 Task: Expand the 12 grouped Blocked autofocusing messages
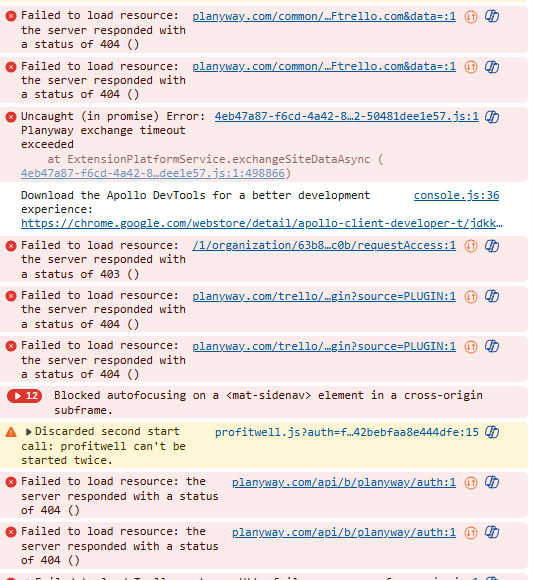24,396
